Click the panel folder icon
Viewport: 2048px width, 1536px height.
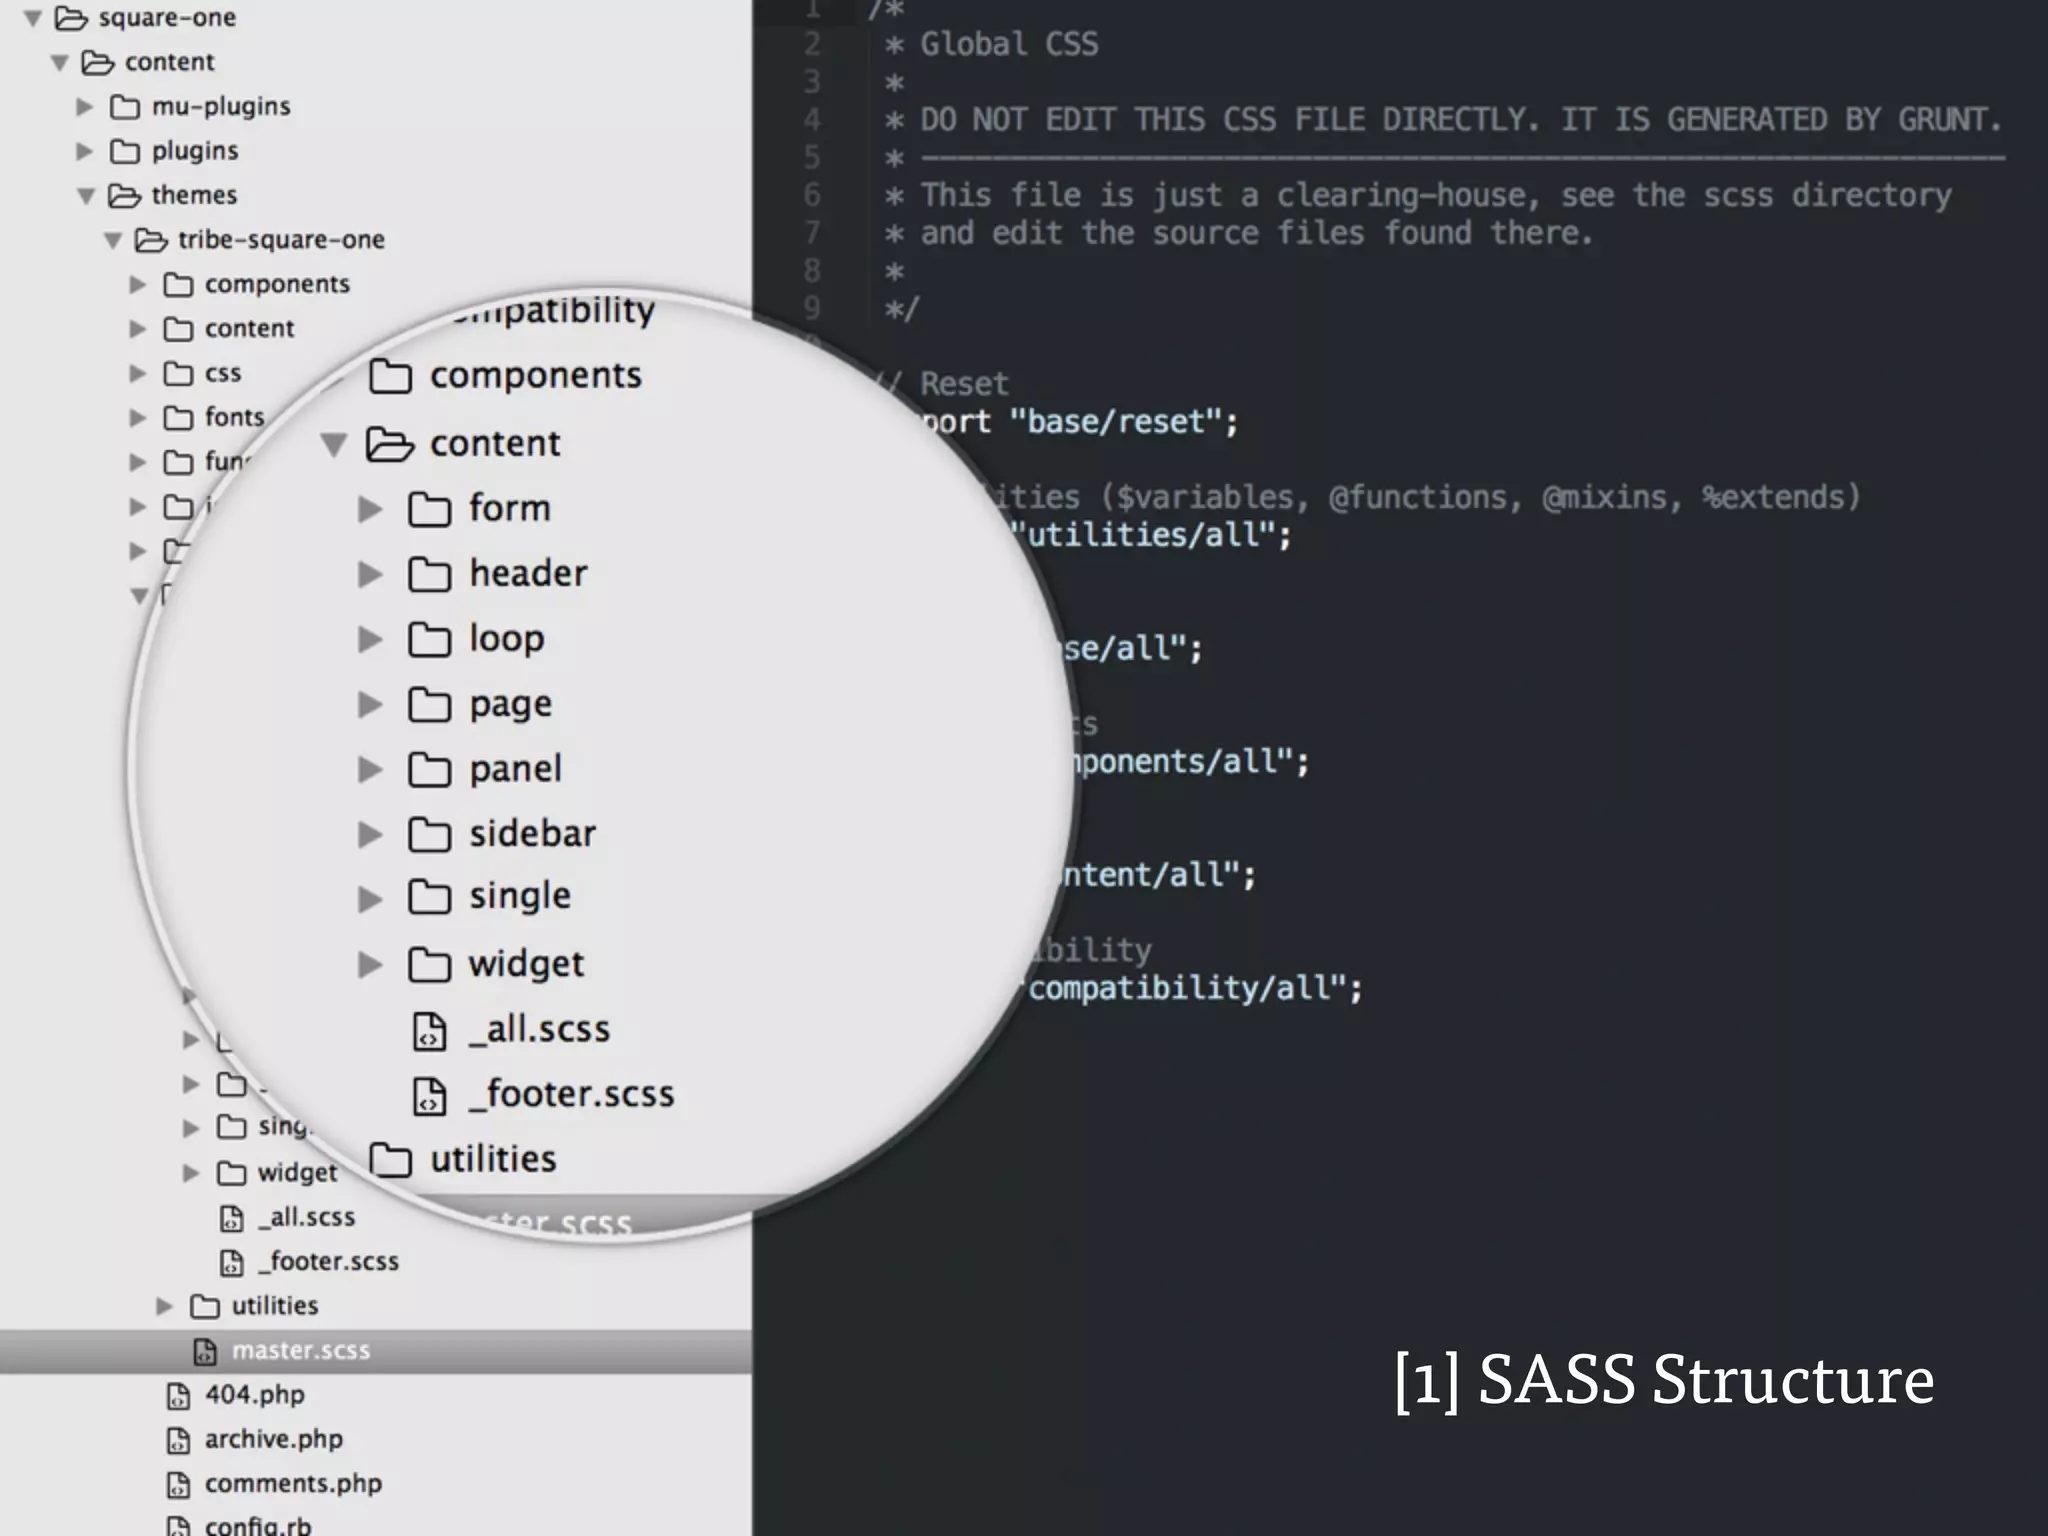(x=430, y=769)
